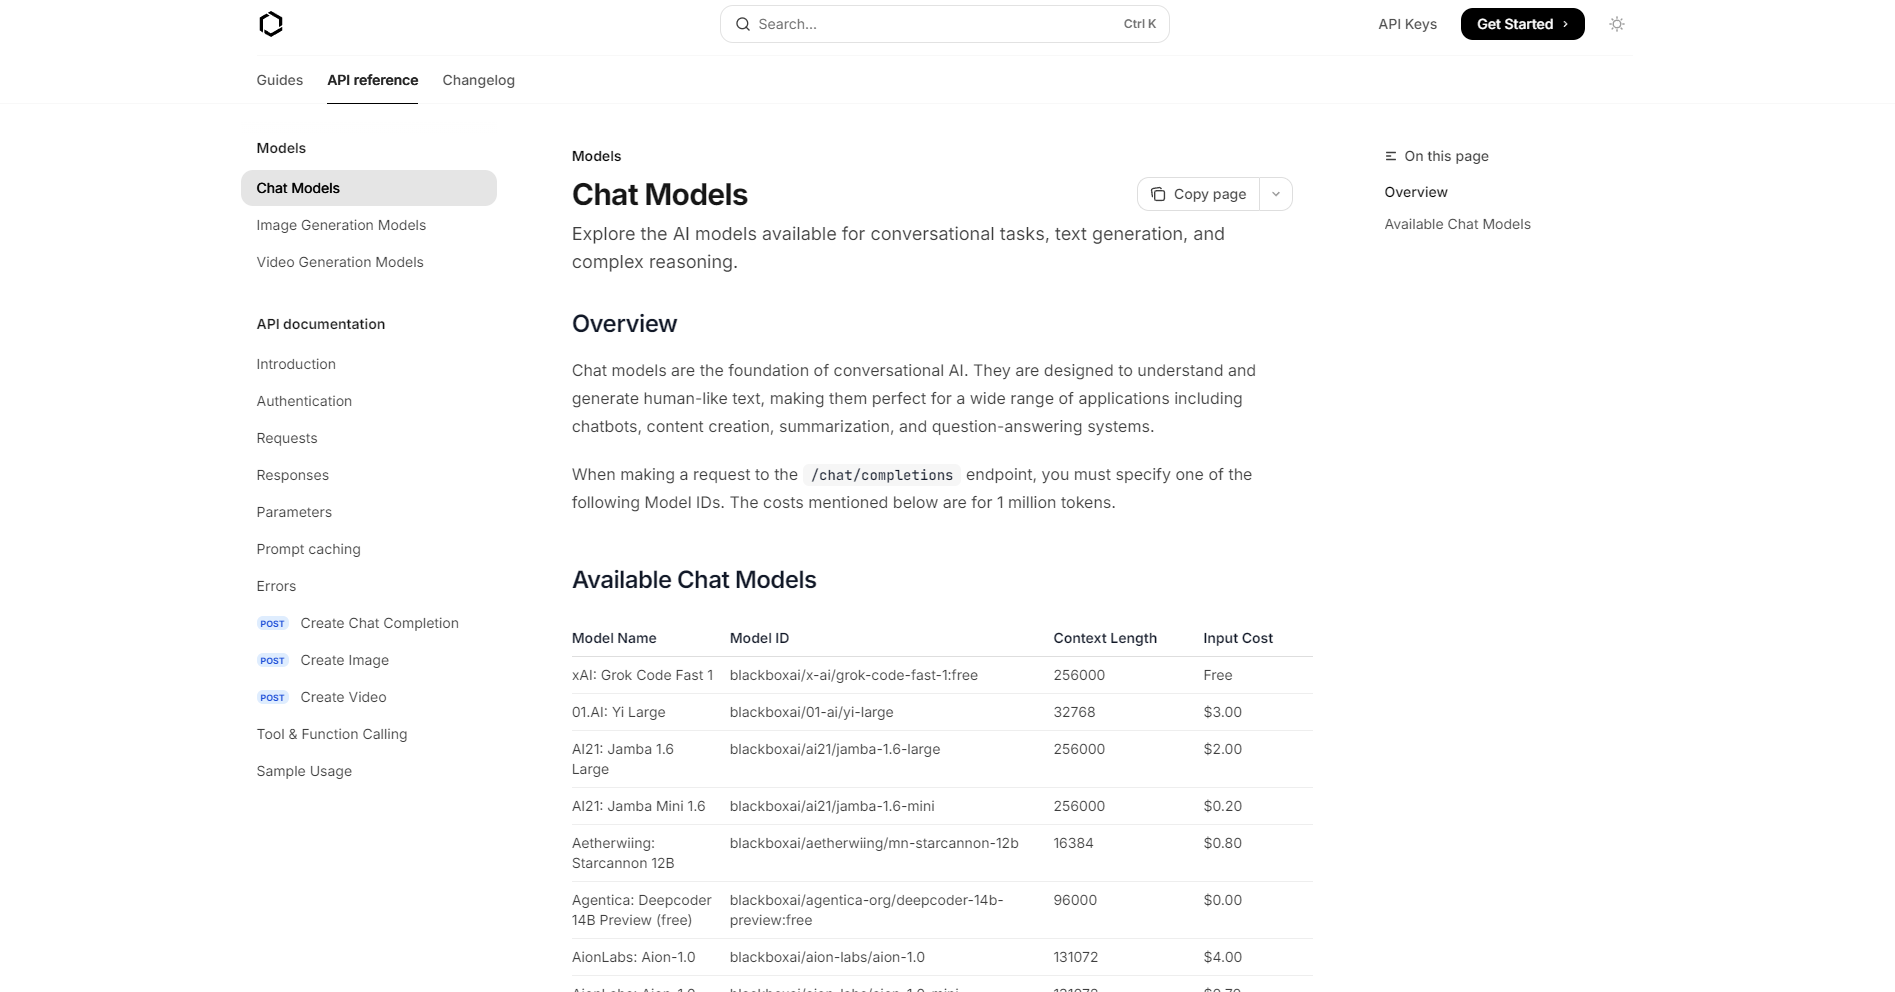Click the POST badge for Create Chat Completion
Viewport: 1895px width, 992px height.
click(x=272, y=623)
